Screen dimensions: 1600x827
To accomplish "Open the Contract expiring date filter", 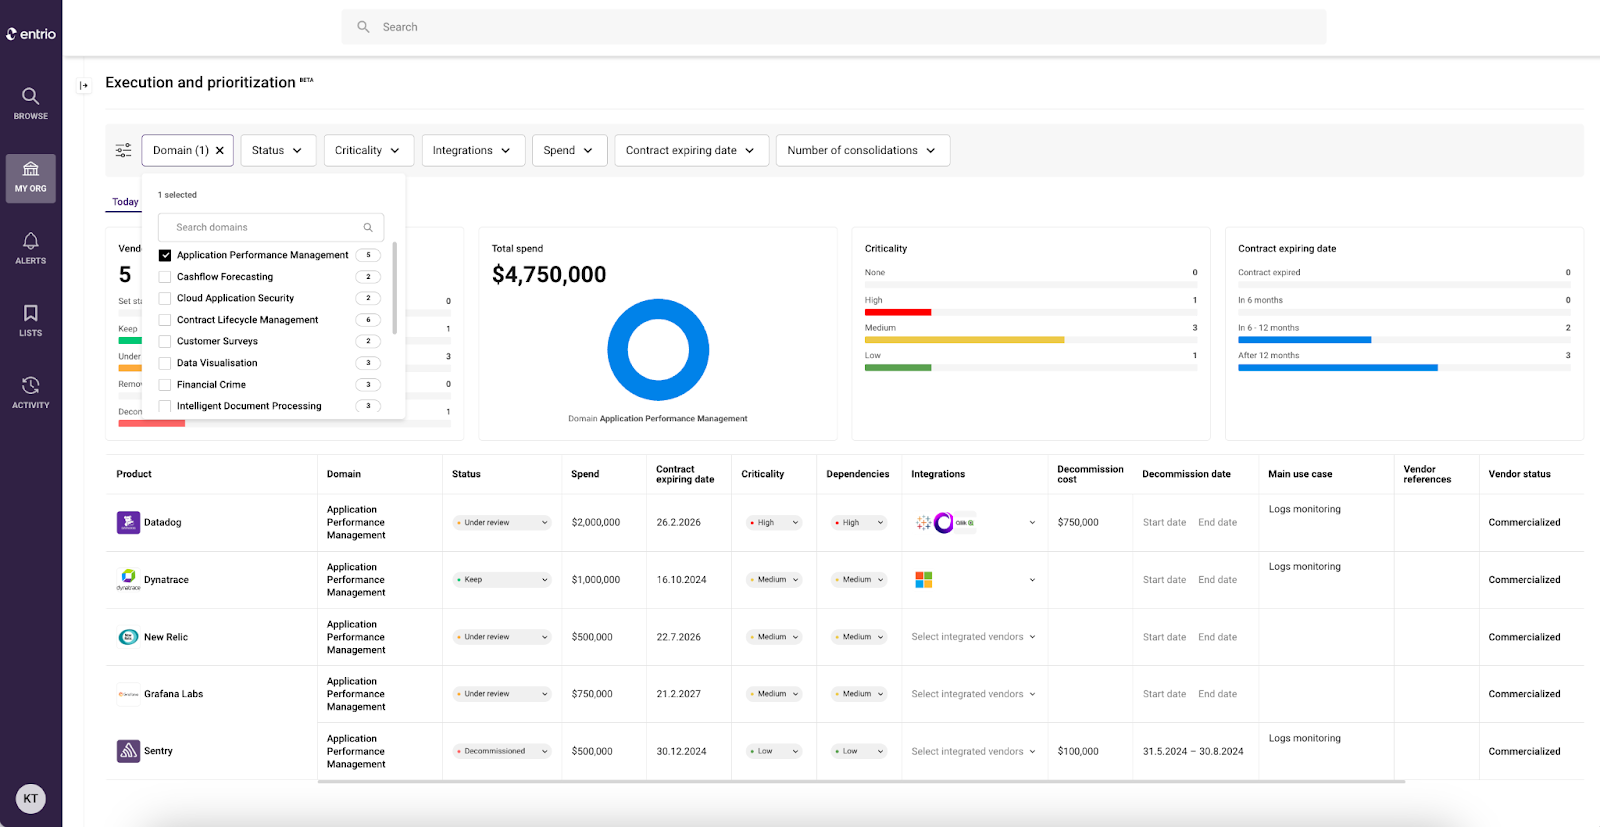I will (x=691, y=150).
